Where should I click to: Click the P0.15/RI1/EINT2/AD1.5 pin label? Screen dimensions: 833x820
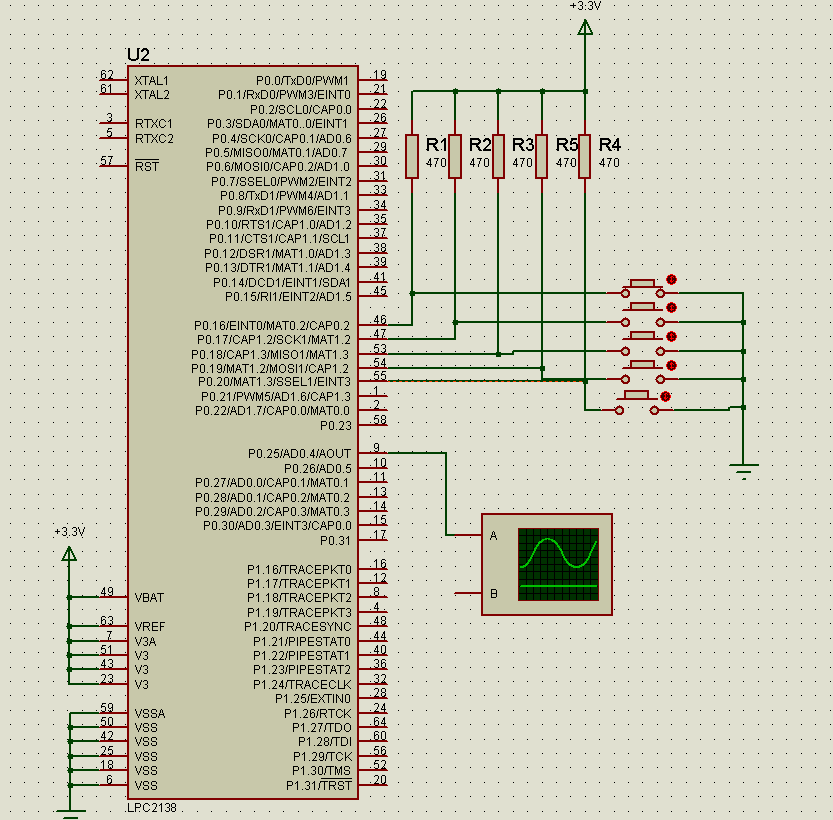point(288,297)
